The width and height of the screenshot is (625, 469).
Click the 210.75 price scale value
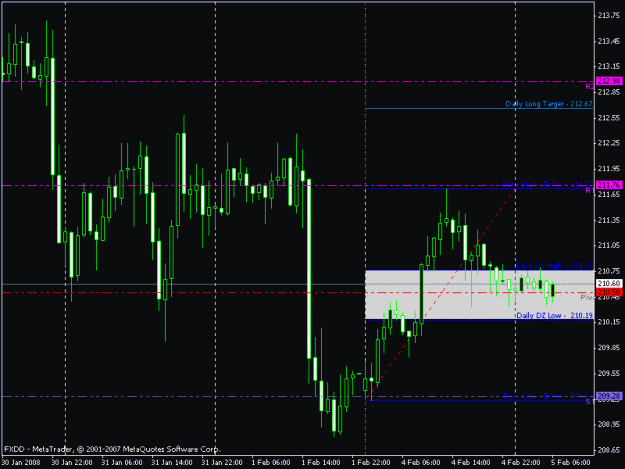(609, 271)
